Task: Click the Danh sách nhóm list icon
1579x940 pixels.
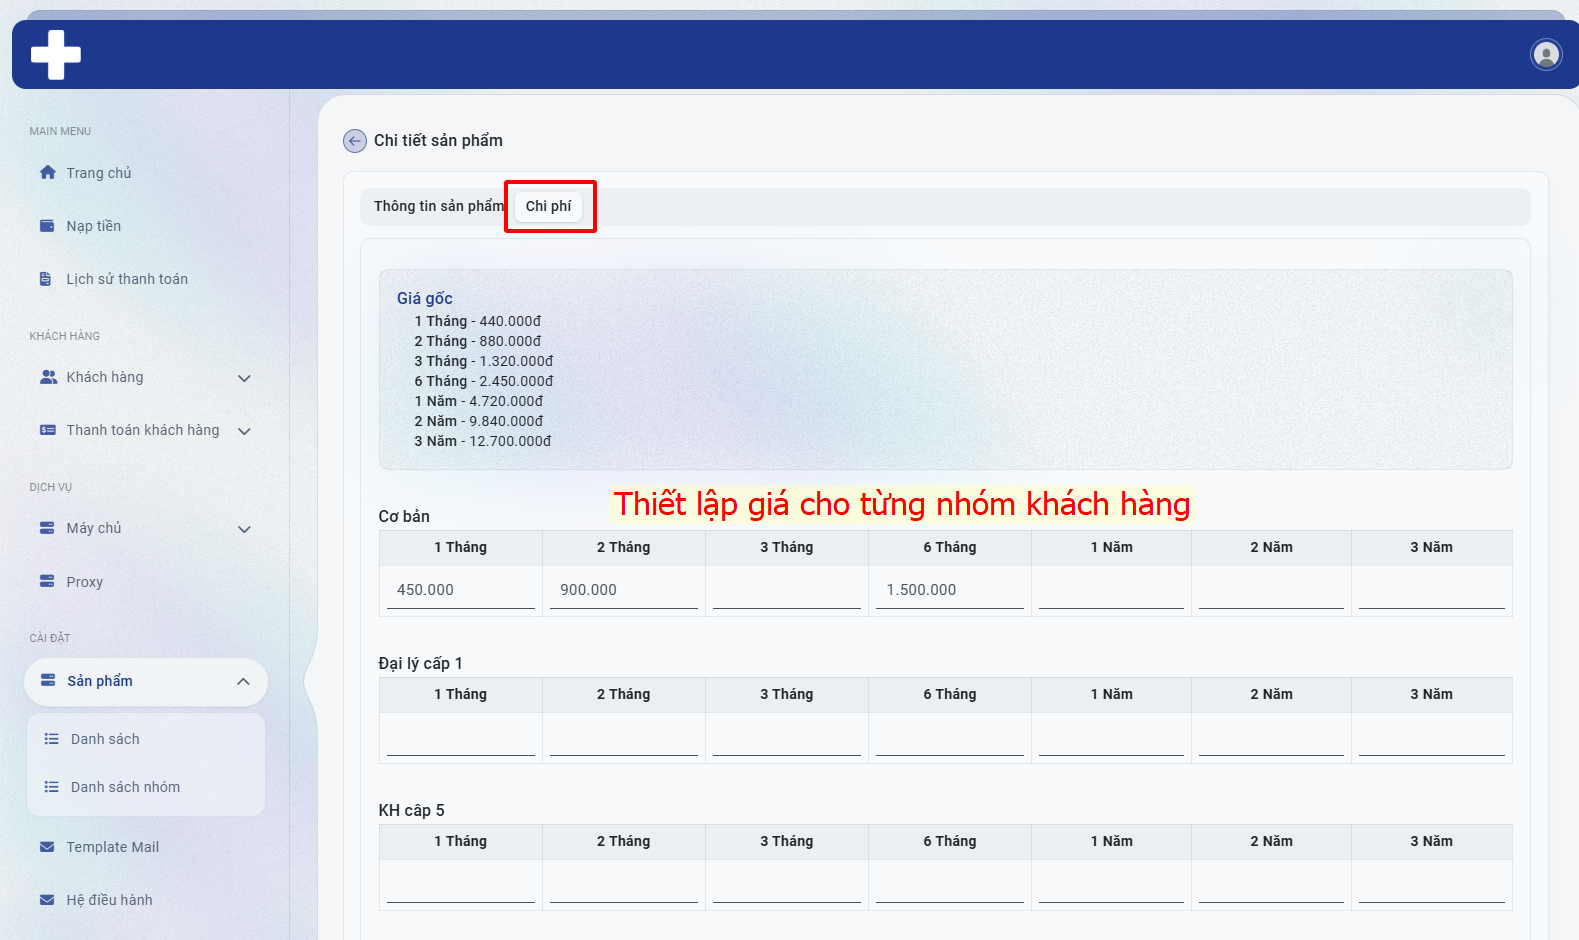Action: [52, 787]
